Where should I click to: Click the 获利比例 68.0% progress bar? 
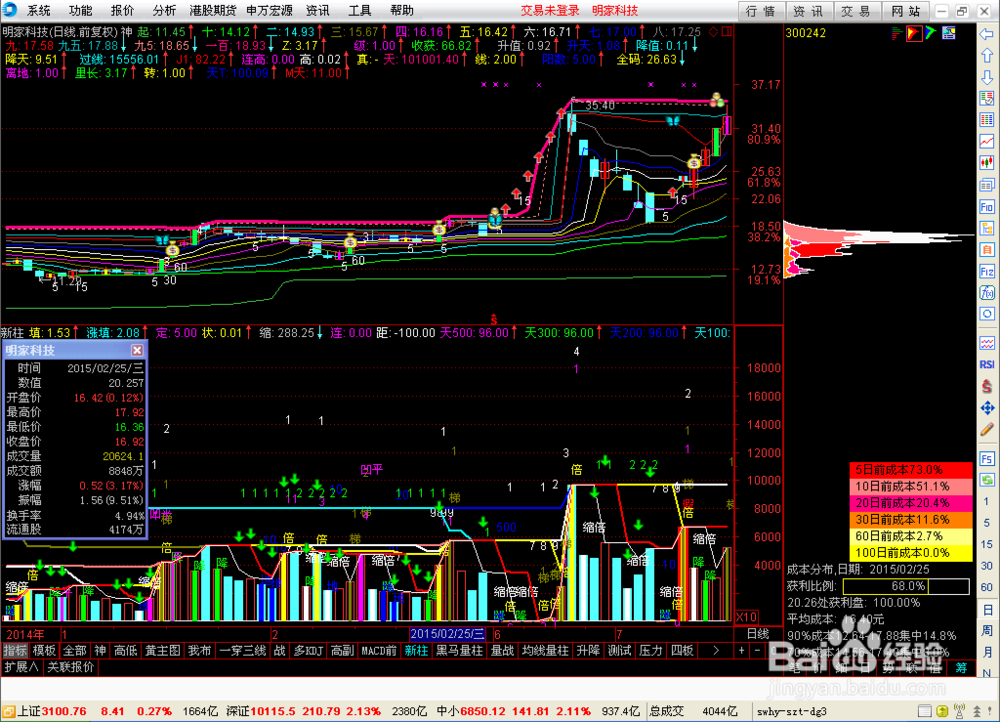tap(906, 586)
